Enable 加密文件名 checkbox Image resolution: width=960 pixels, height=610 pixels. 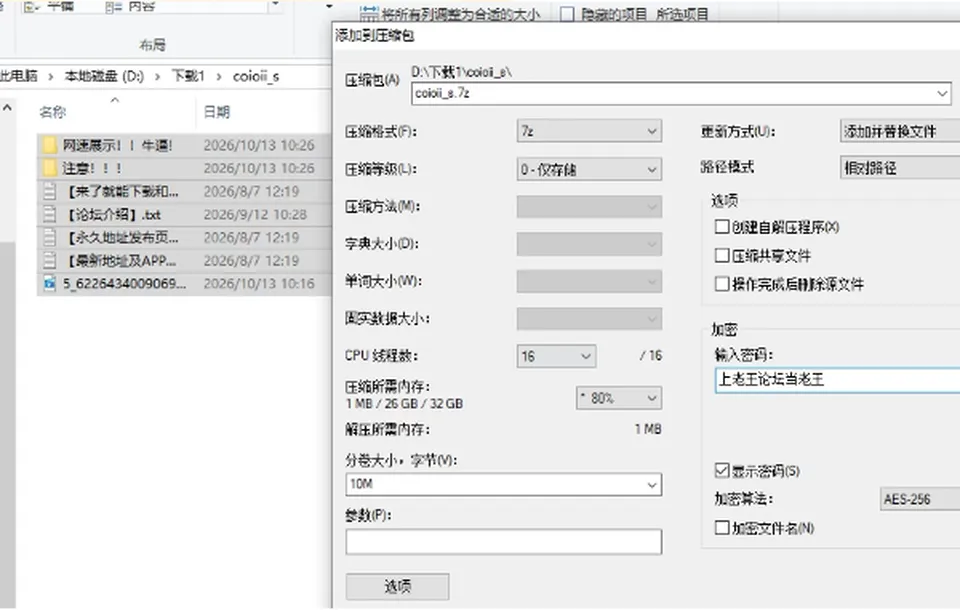point(722,527)
